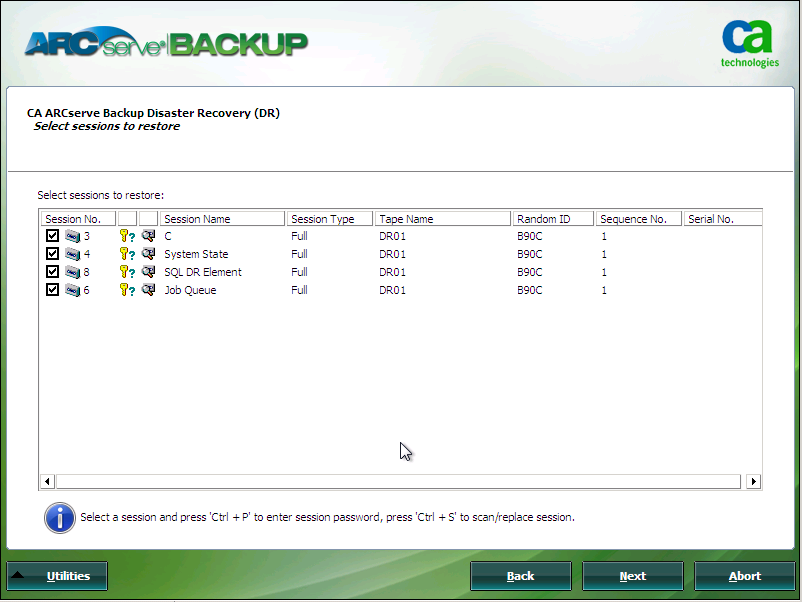Click the tape drive icon for session 4
This screenshot has width=802, height=602.
coord(73,254)
